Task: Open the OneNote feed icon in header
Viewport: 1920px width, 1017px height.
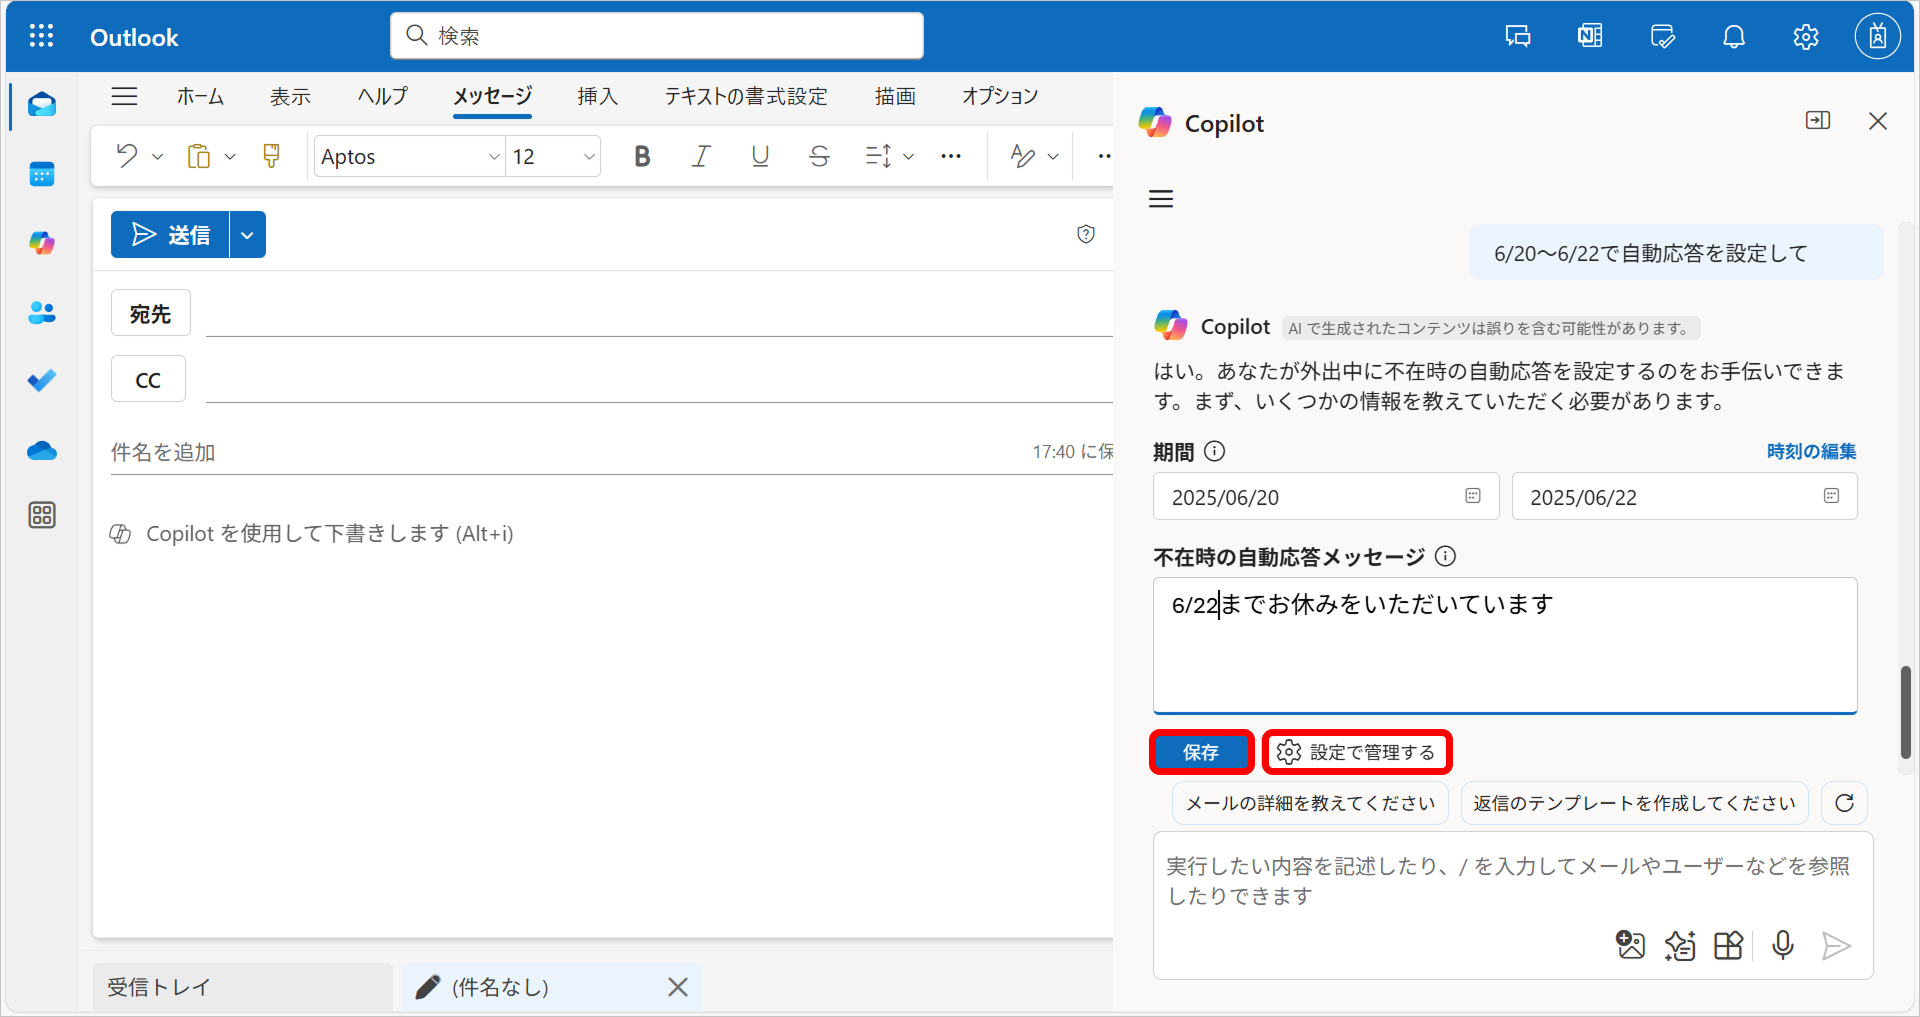Action: [x=1590, y=37]
